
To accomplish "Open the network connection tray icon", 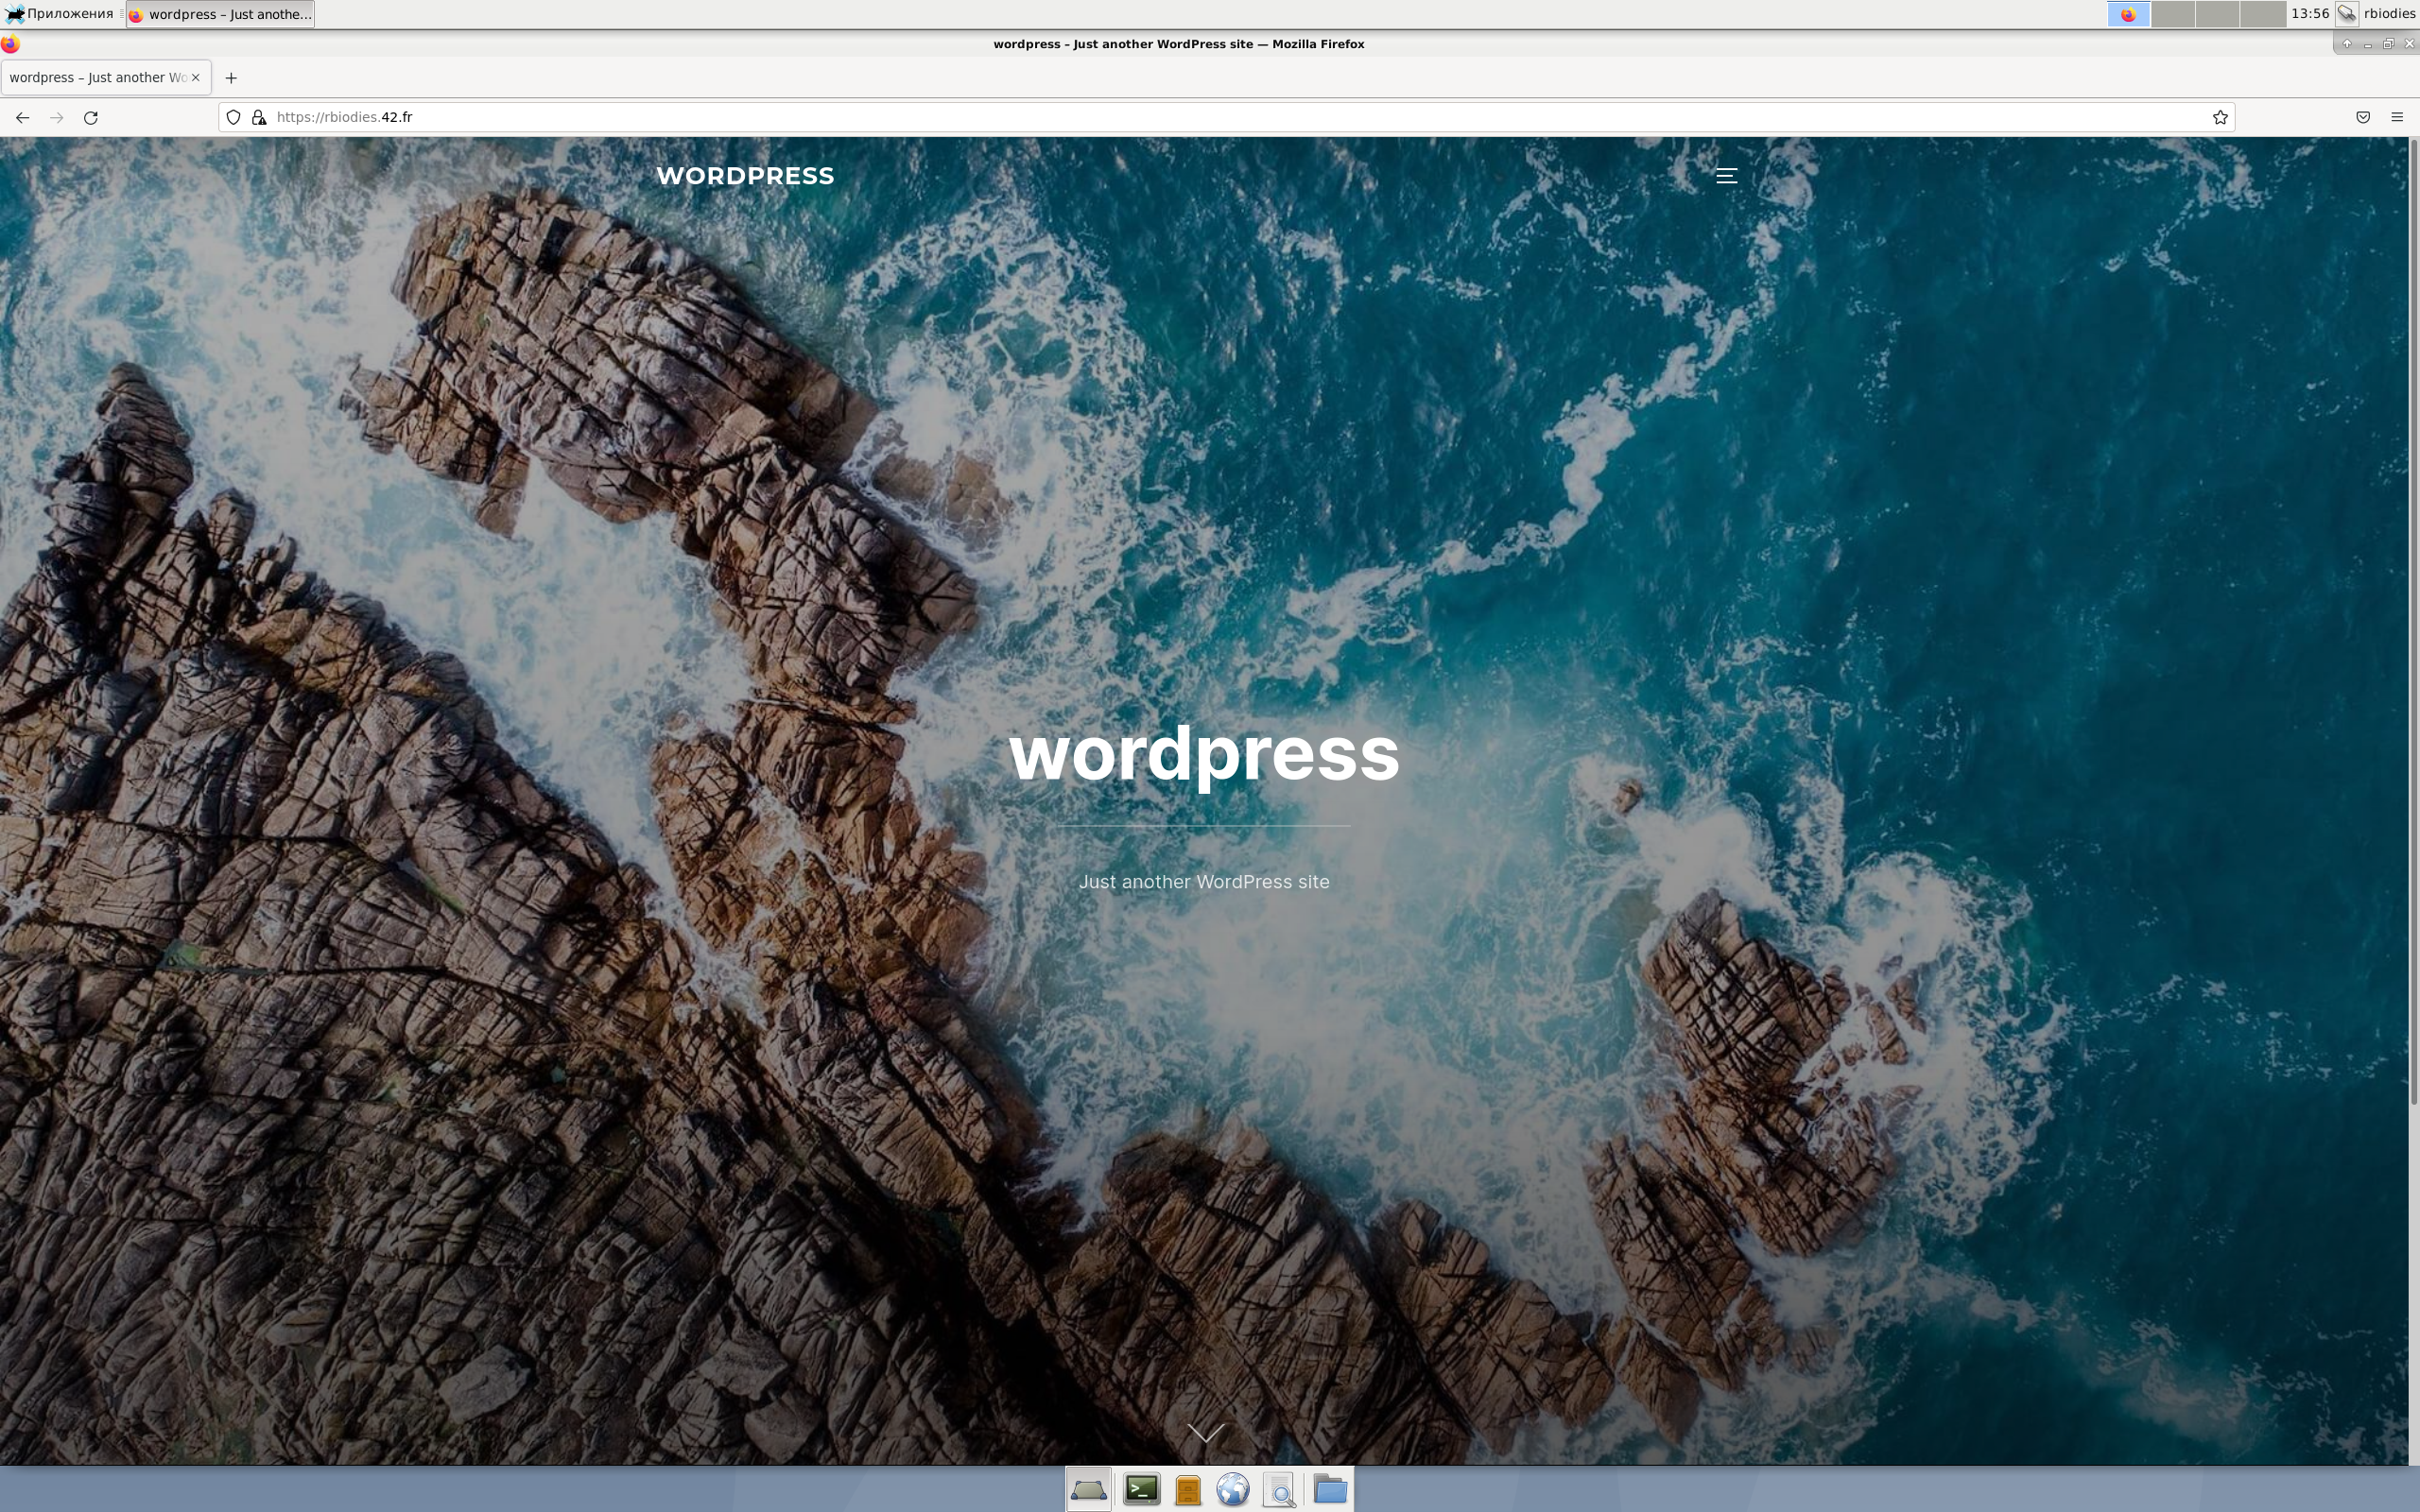I will 2346,14.
